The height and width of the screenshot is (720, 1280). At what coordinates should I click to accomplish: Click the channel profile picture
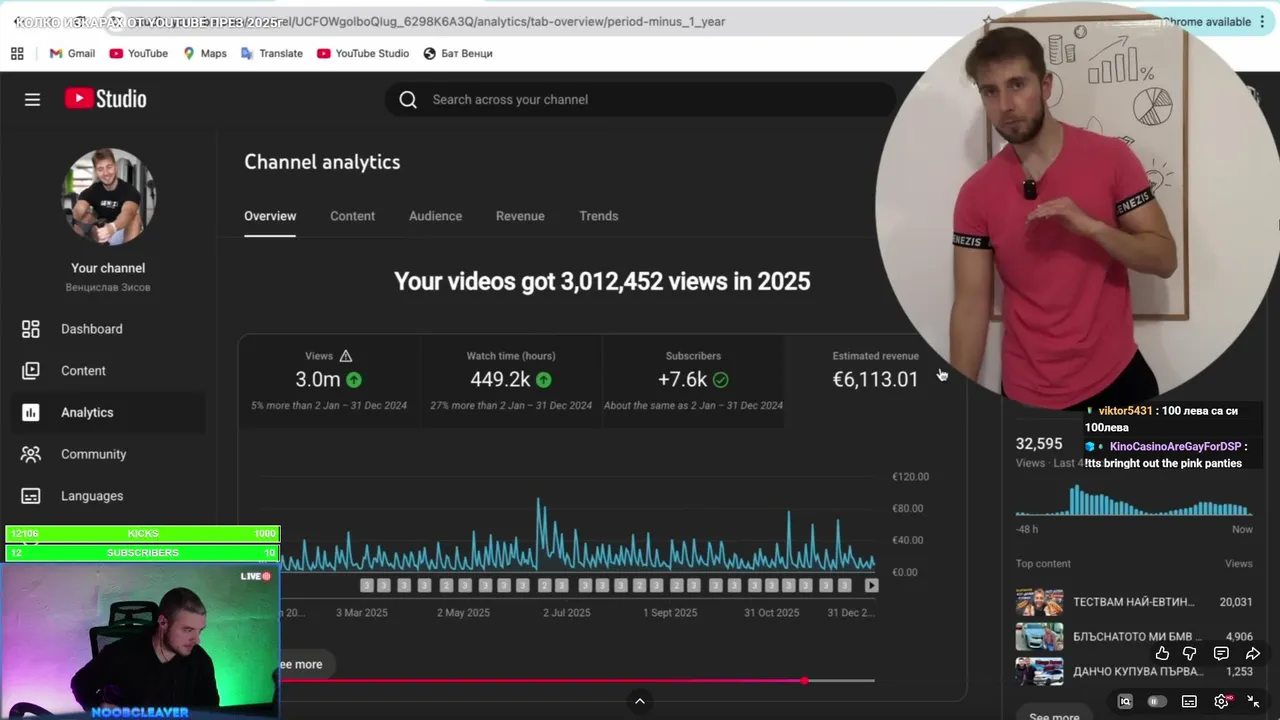pos(108,196)
